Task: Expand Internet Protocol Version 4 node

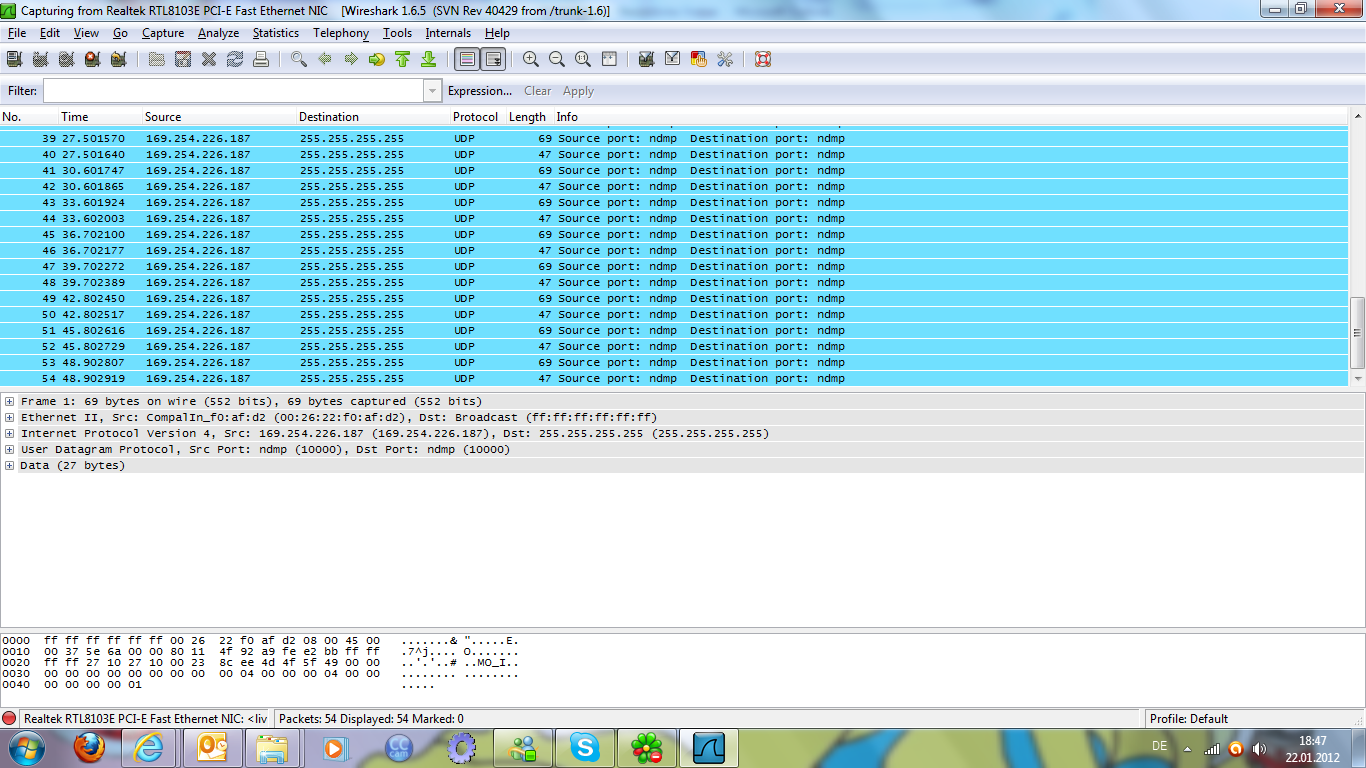Action: (9, 434)
